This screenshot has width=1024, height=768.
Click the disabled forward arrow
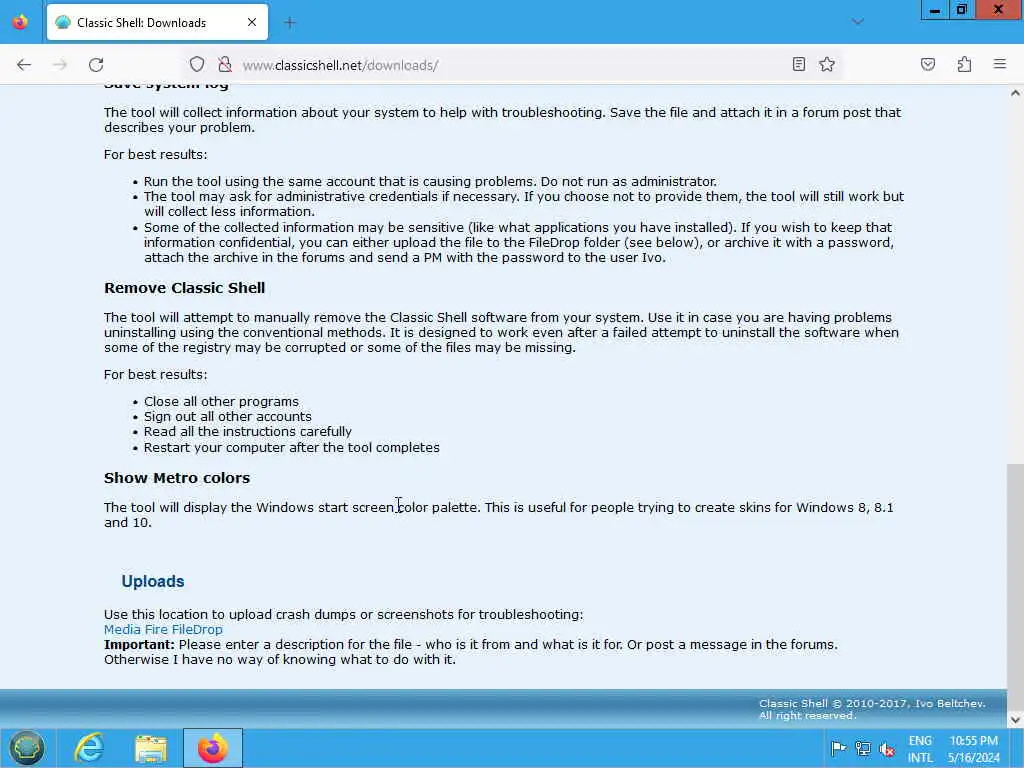tap(60, 65)
